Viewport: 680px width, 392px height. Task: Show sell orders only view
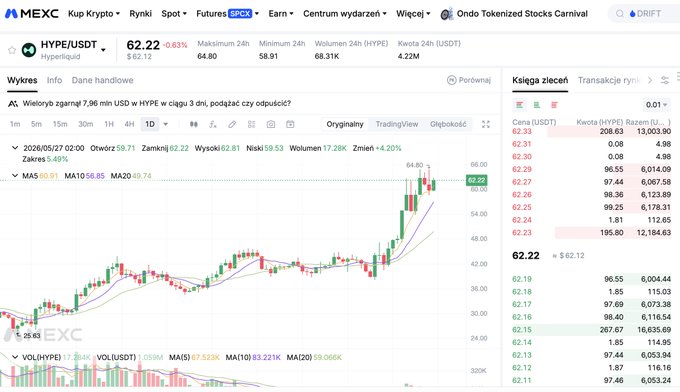tap(554, 105)
